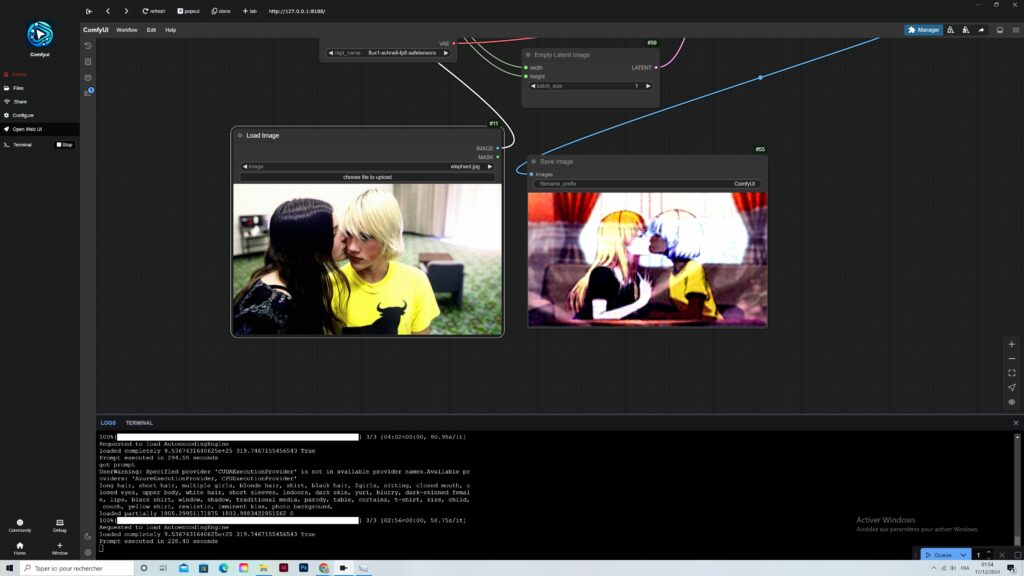Image resolution: width=1024 pixels, height=576 pixels.
Task: Click choose file to upload button
Action: click(367, 177)
